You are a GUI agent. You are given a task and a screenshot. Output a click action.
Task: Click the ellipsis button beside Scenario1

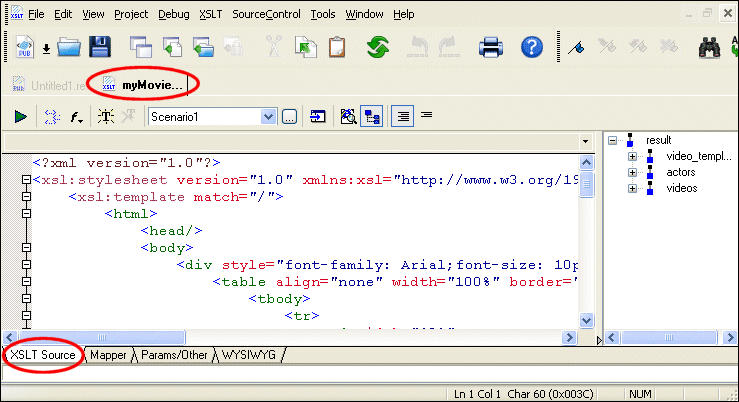click(x=288, y=117)
